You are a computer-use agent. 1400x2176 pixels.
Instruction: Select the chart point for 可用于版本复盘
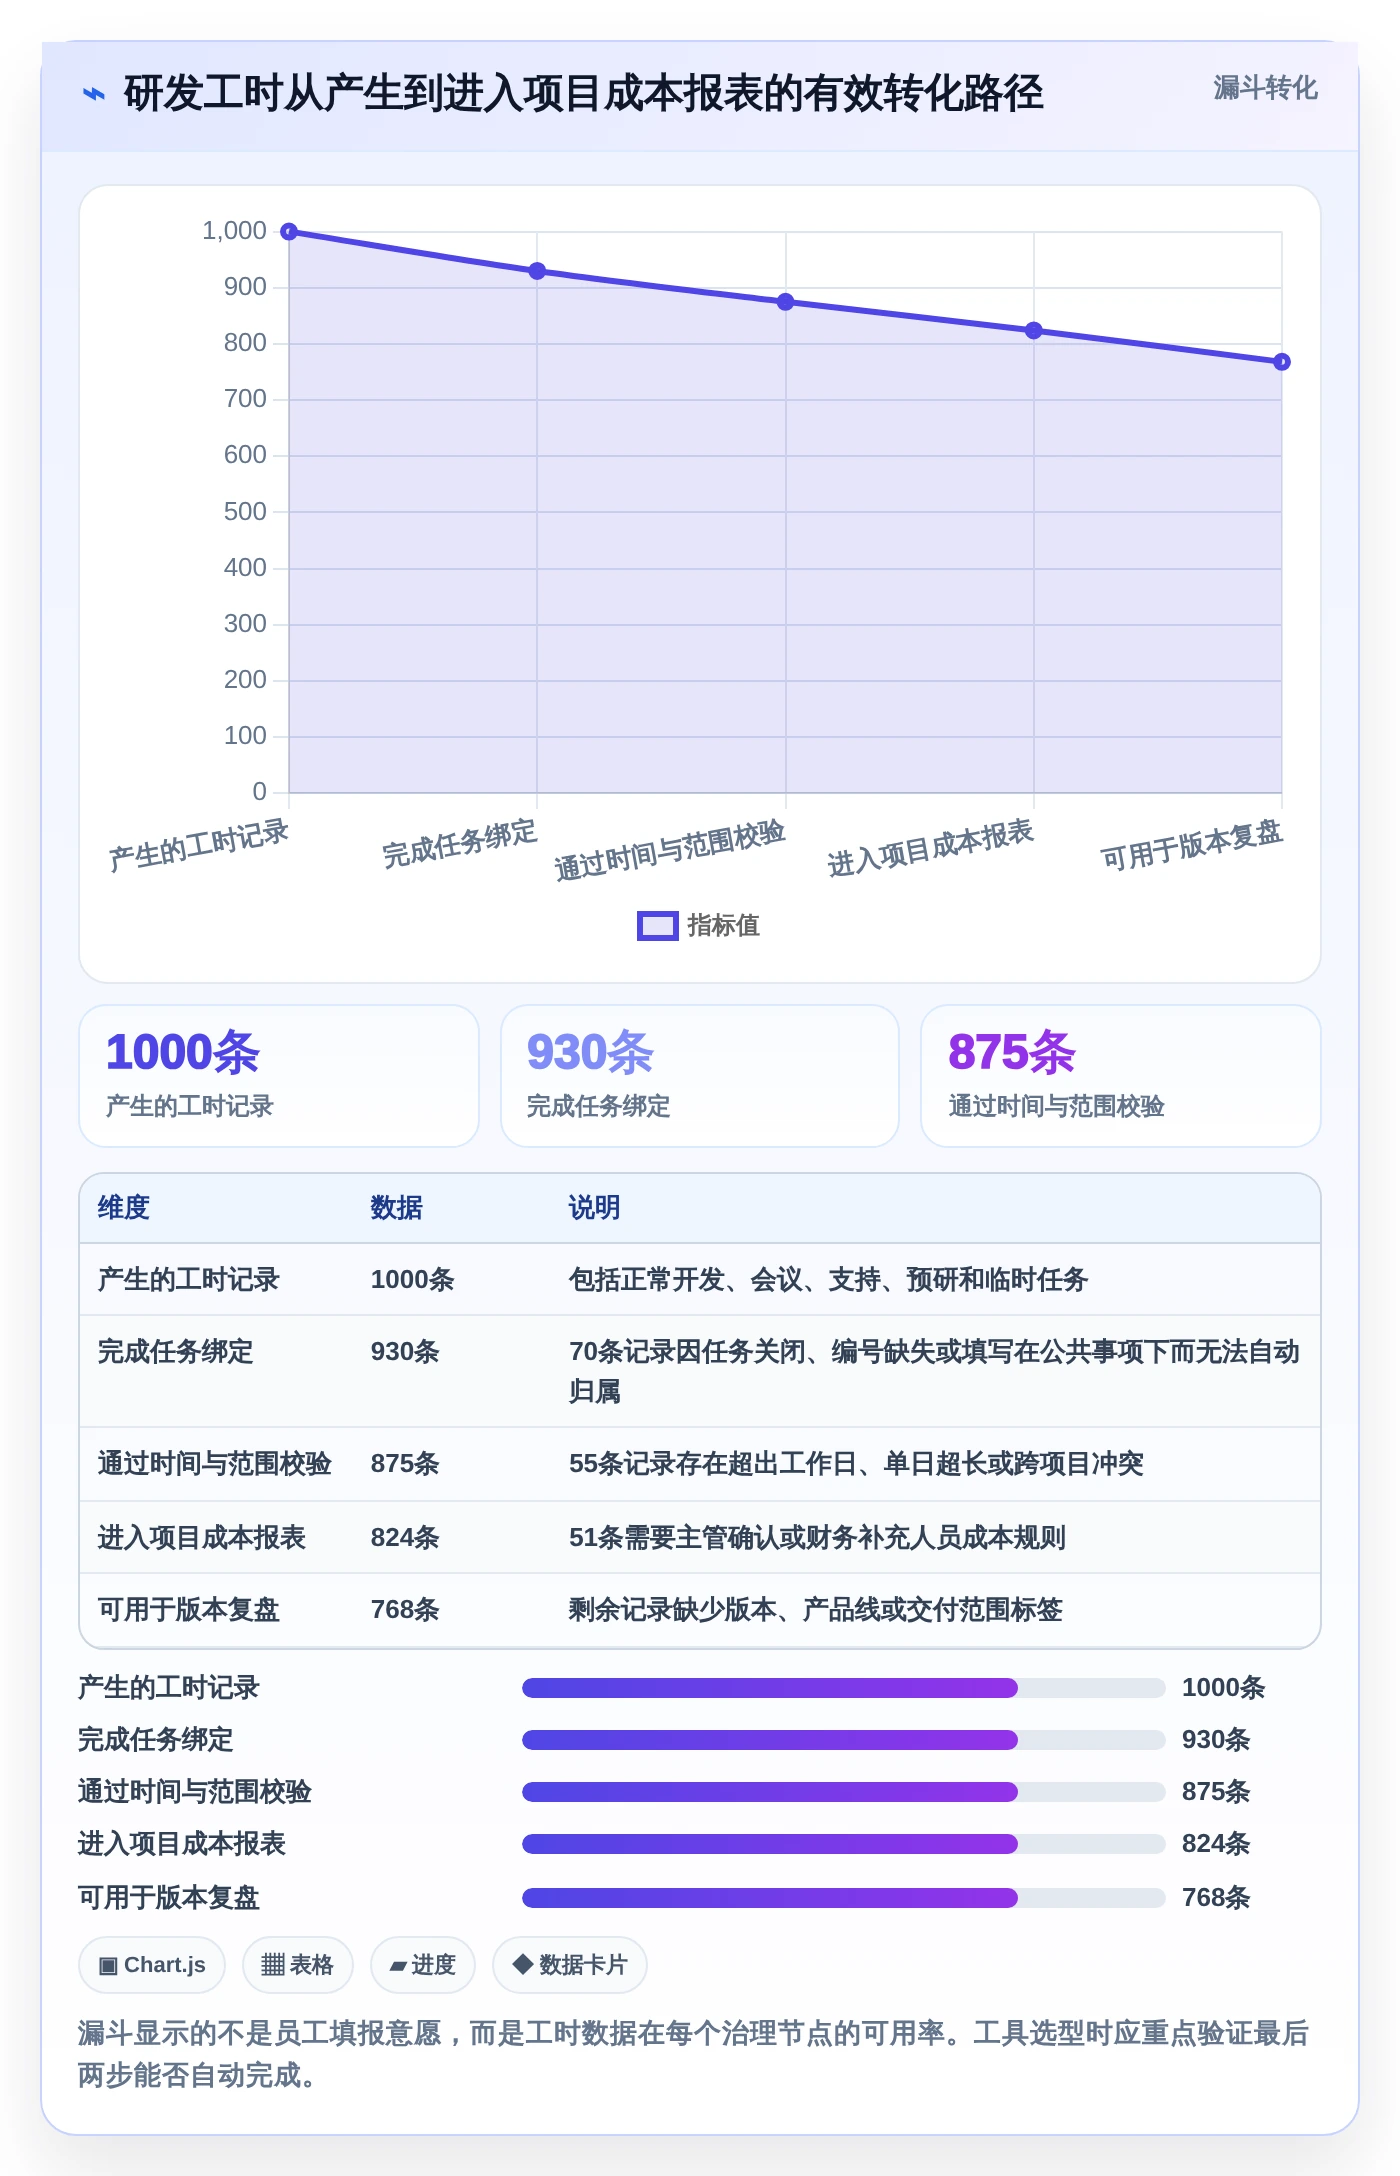point(1282,362)
